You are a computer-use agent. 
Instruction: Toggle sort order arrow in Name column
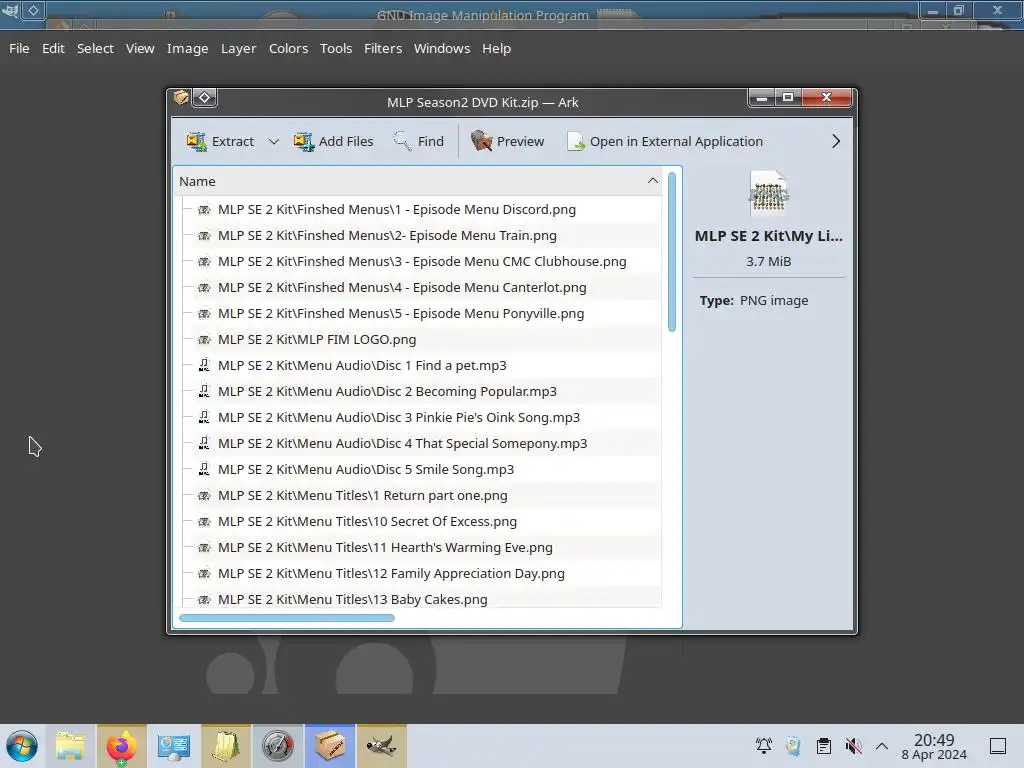652,180
